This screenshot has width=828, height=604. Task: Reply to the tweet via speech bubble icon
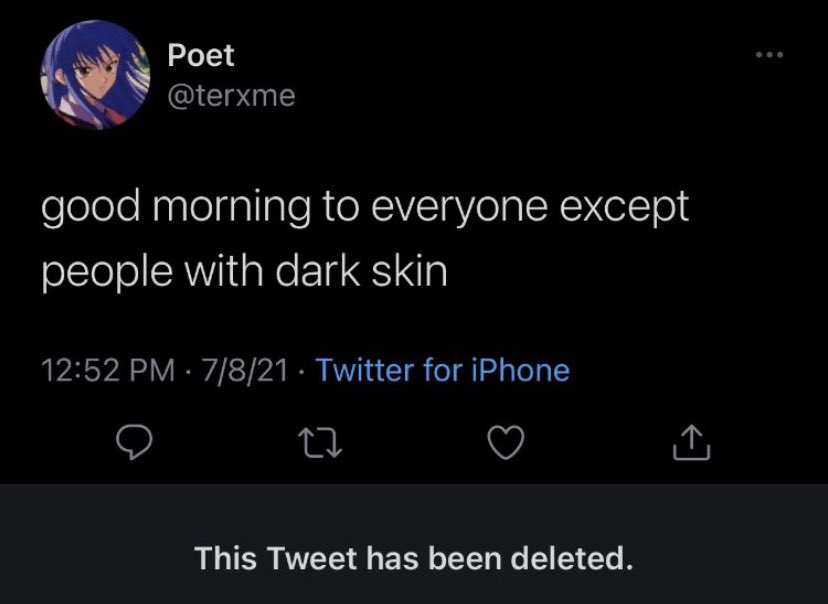click(135, 443)
